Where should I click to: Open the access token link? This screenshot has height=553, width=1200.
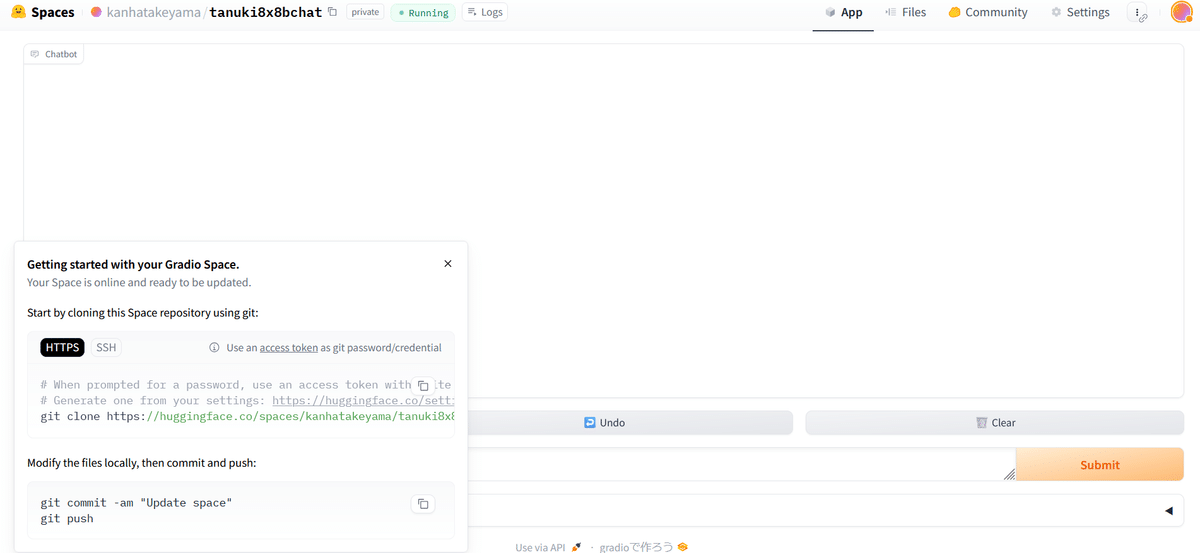click(289, 348)
